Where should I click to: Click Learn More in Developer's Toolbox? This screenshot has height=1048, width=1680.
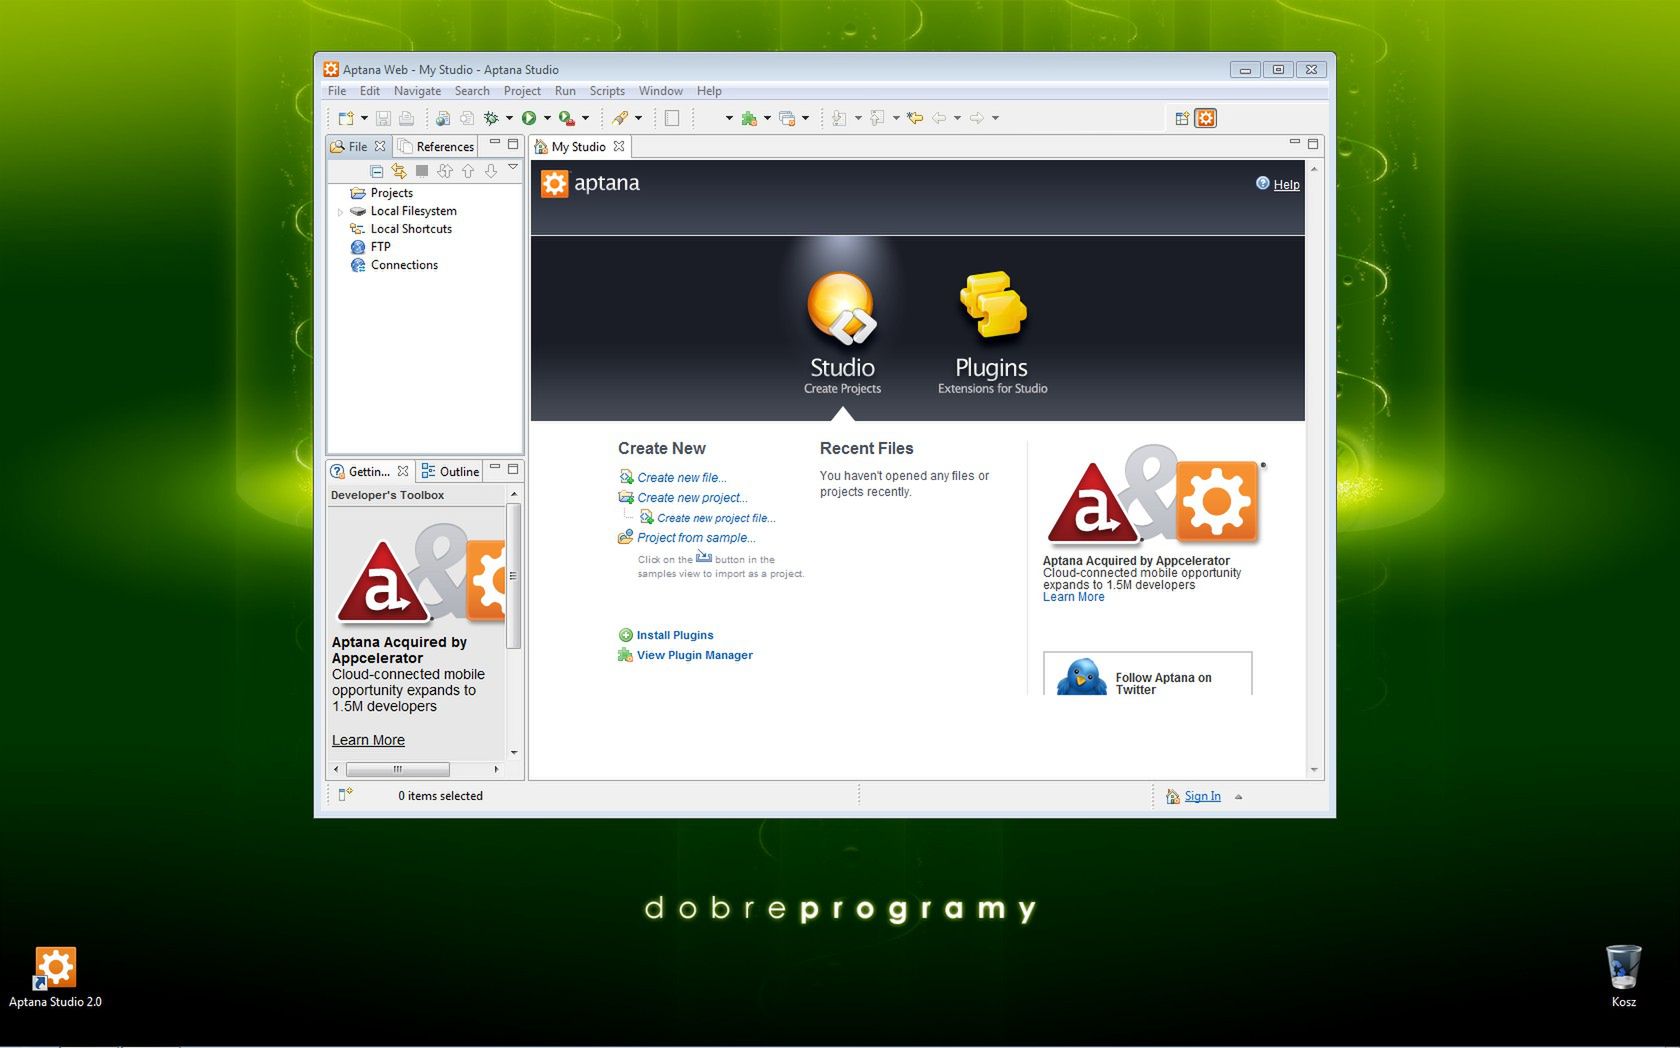click(368, 740)
